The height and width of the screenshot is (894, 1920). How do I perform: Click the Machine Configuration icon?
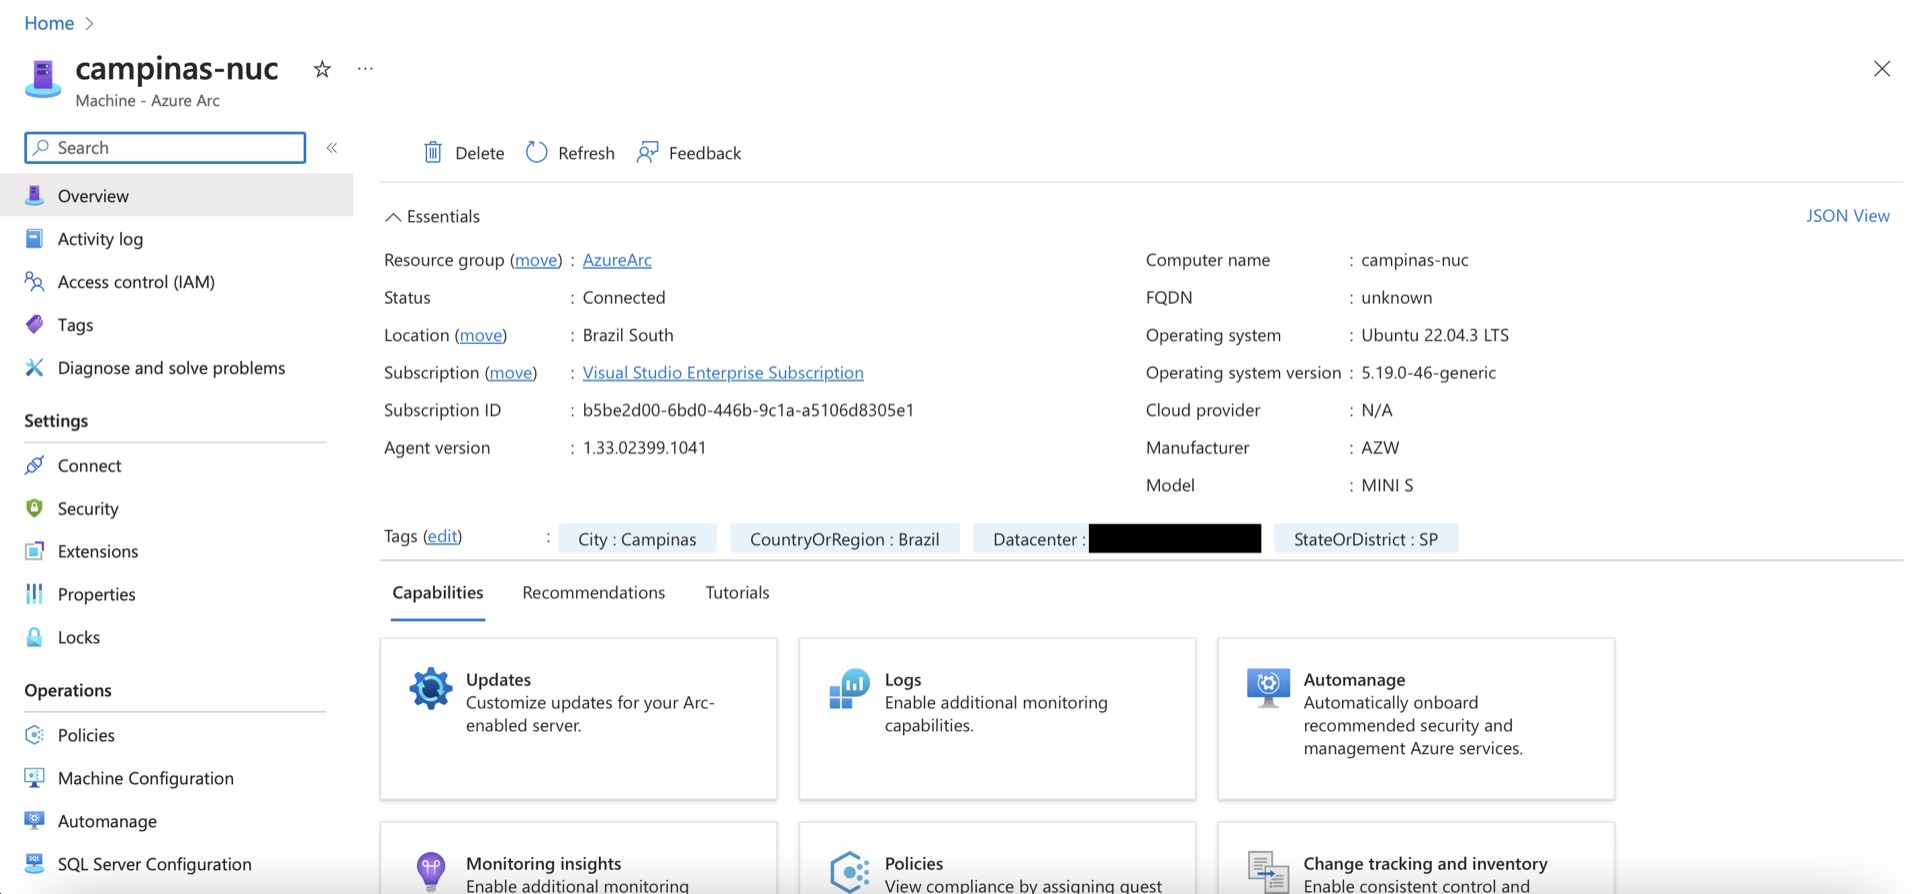click(x=34, y=778)
